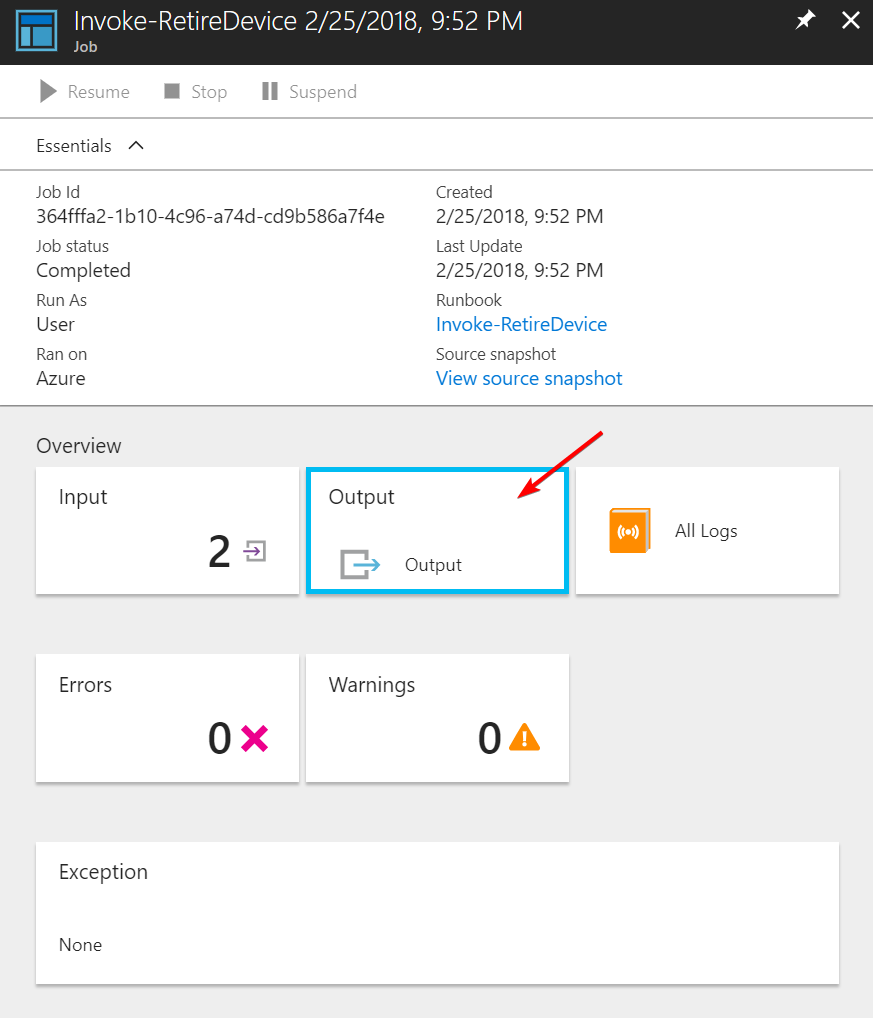Click the pink Errors X icon

point(254,739)
